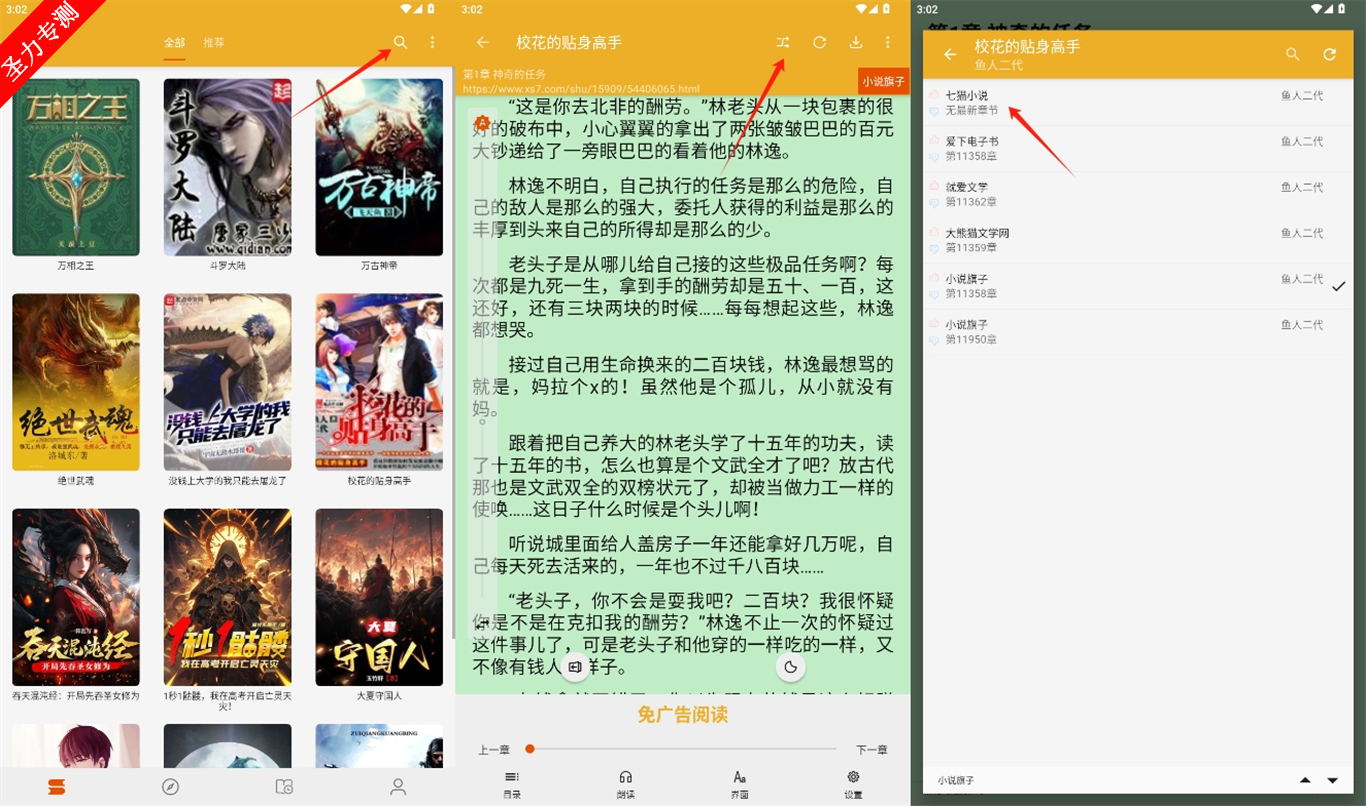Viewport: 1366px width, 806px height.
Task: Select the 大熊猫文学网 source
Action: pos(1138,241)
